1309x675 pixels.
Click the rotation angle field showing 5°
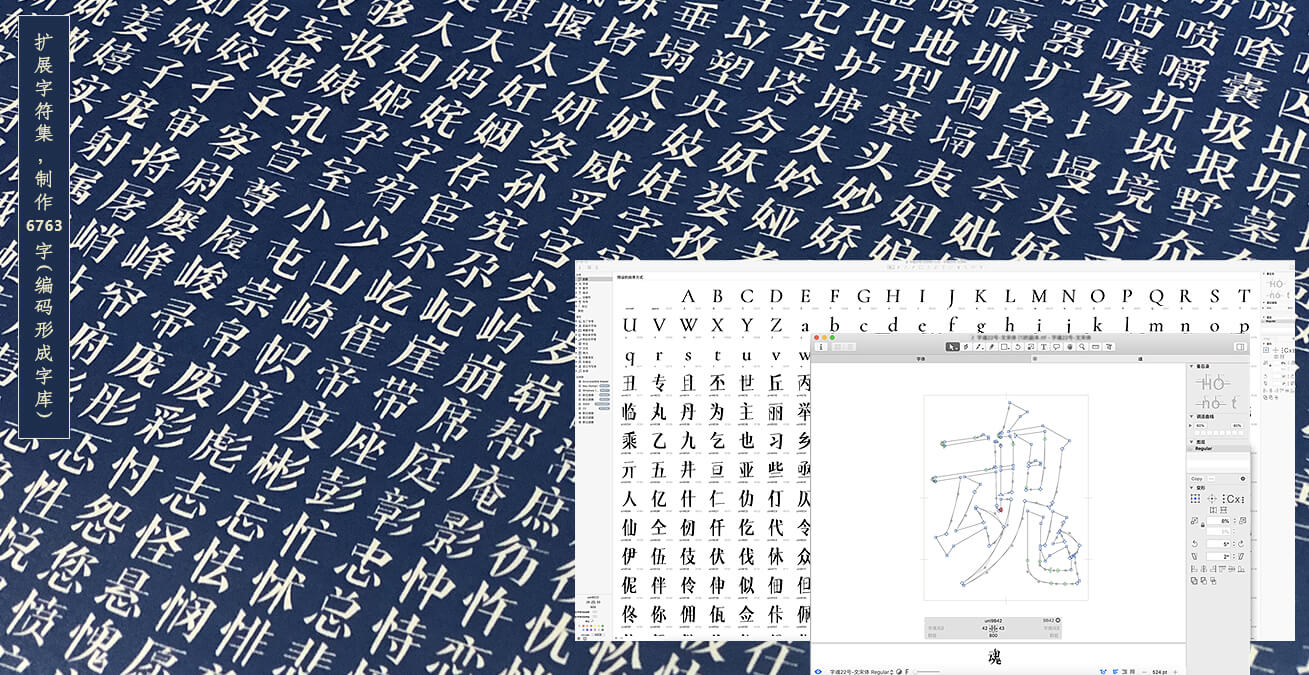tap(1219, 544)
